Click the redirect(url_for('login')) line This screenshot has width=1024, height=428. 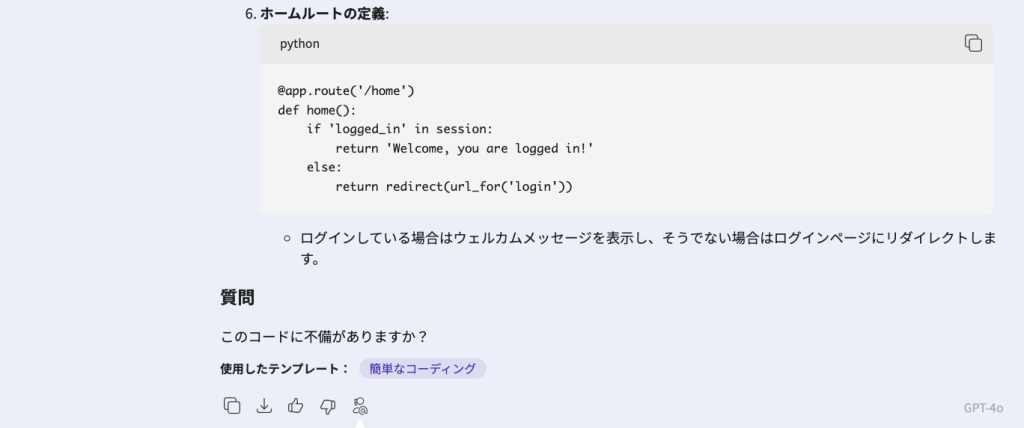pyautogui.click(x=453, y=186)
